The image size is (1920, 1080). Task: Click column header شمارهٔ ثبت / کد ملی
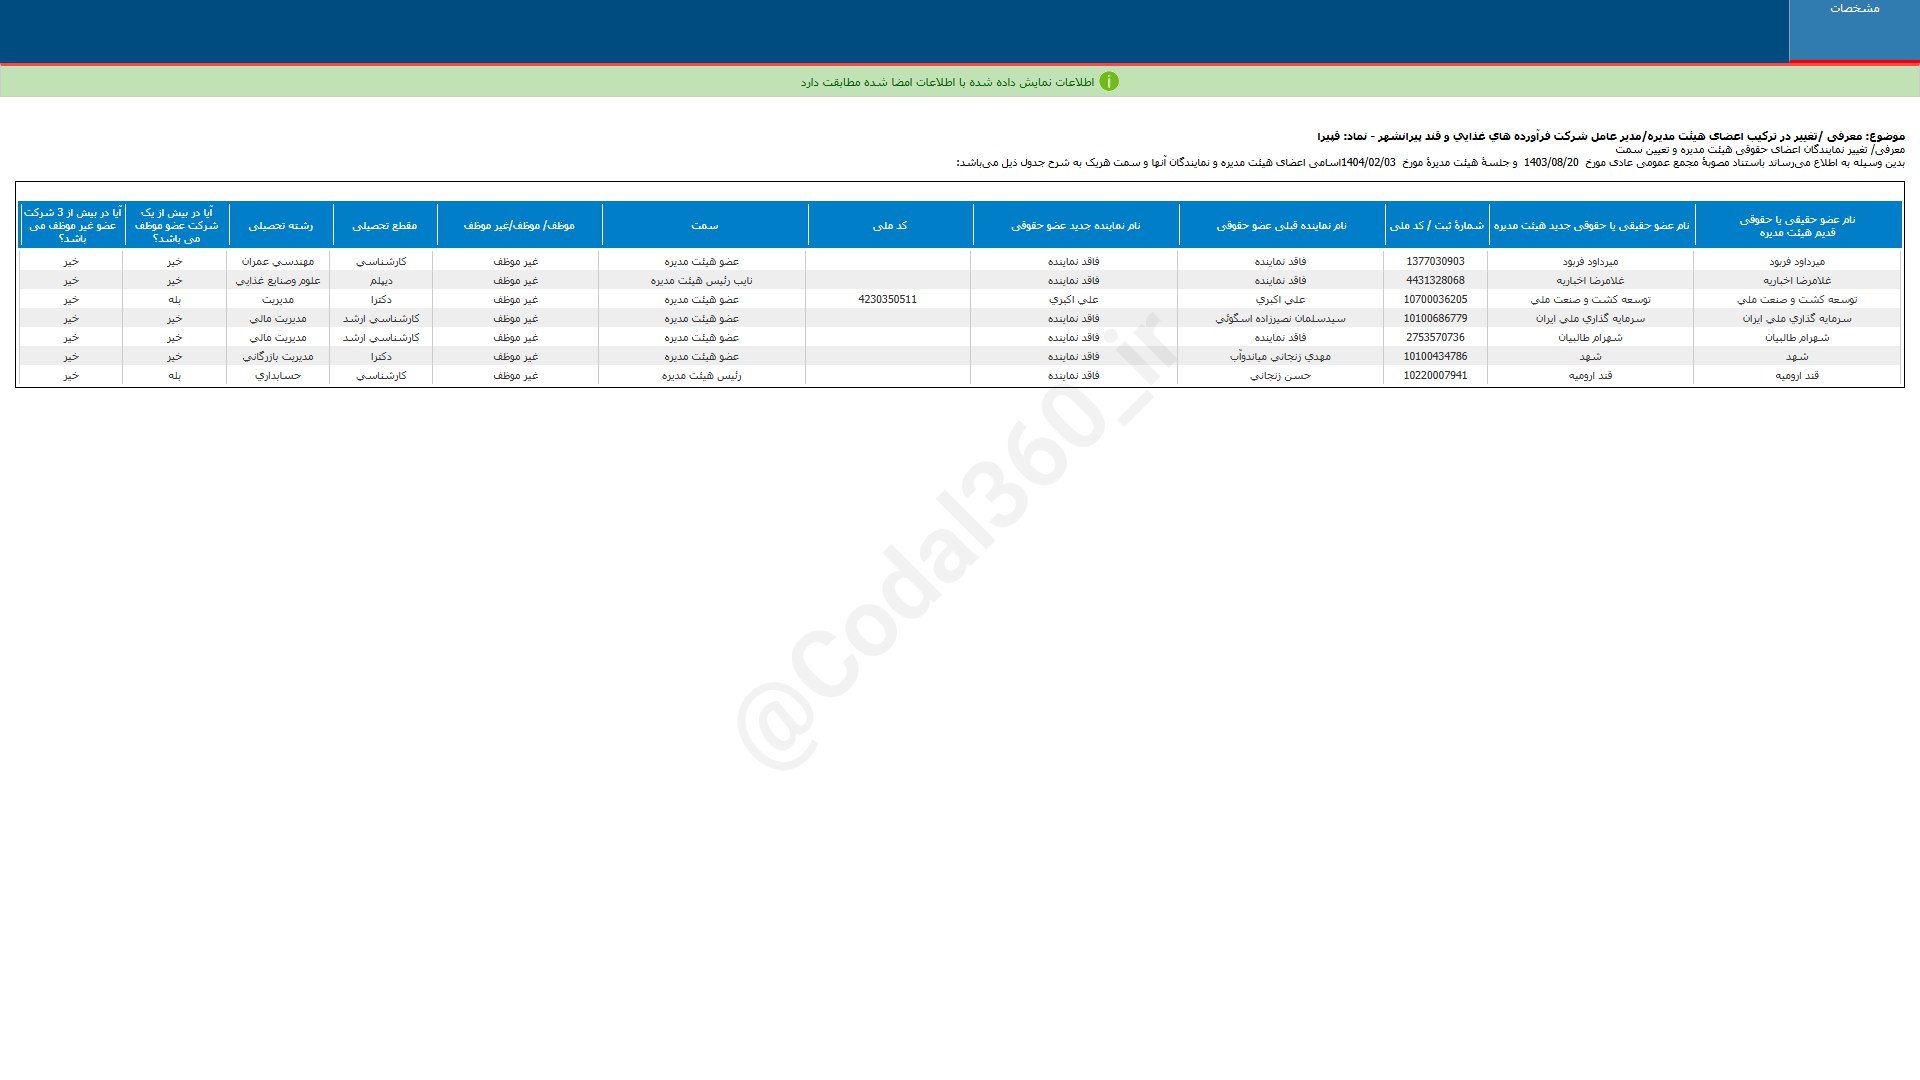pos(1436,226)
